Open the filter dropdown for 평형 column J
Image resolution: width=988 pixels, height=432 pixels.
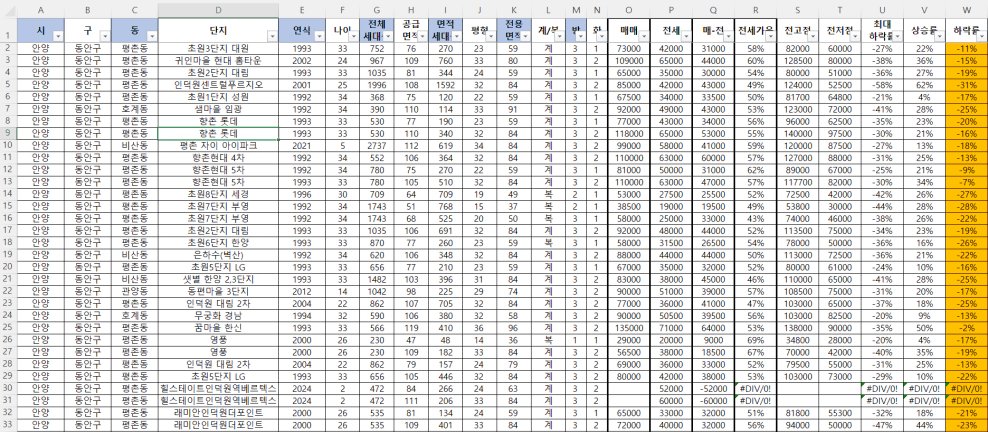tap(490, 37)
